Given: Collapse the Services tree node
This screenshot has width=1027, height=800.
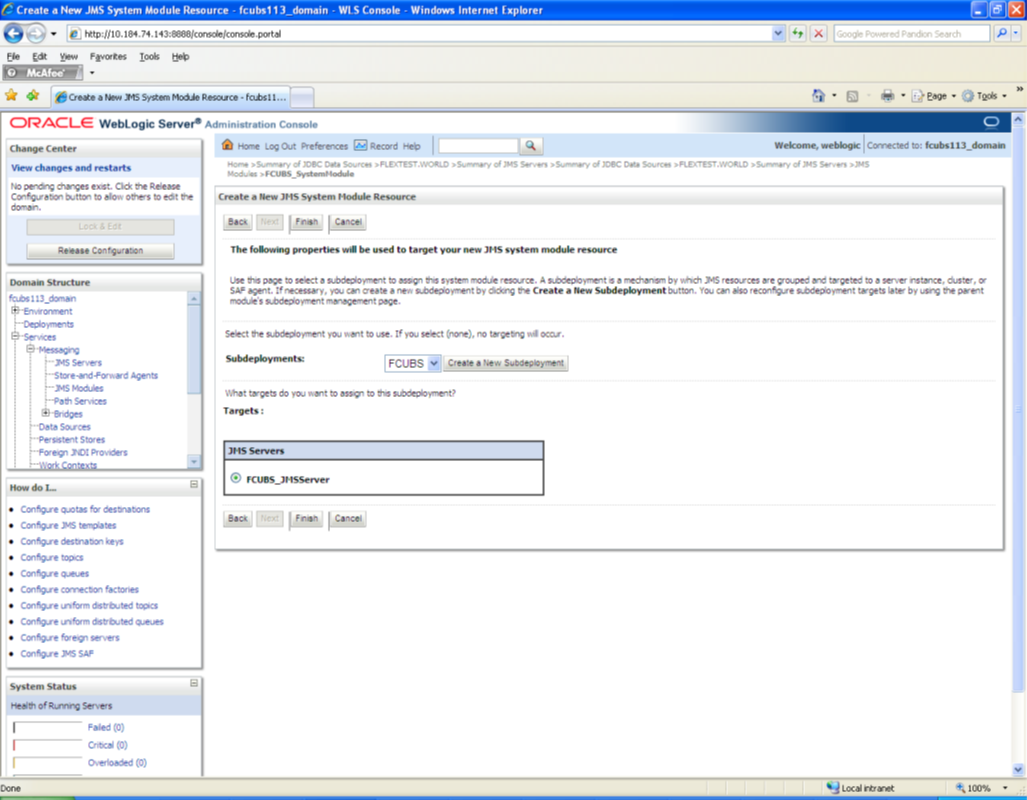Looking at the screenshot, I should tap(14, 336).
